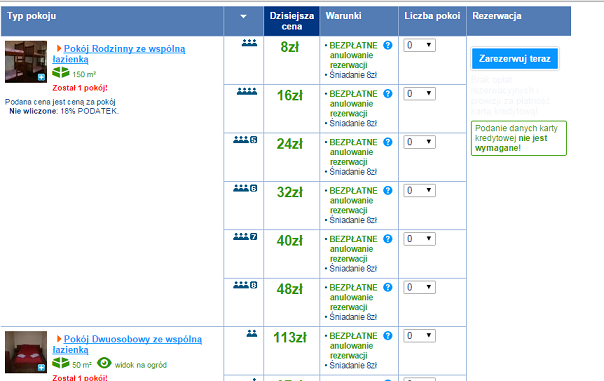Click the help icon in the 16zł row

coord(388,94)
